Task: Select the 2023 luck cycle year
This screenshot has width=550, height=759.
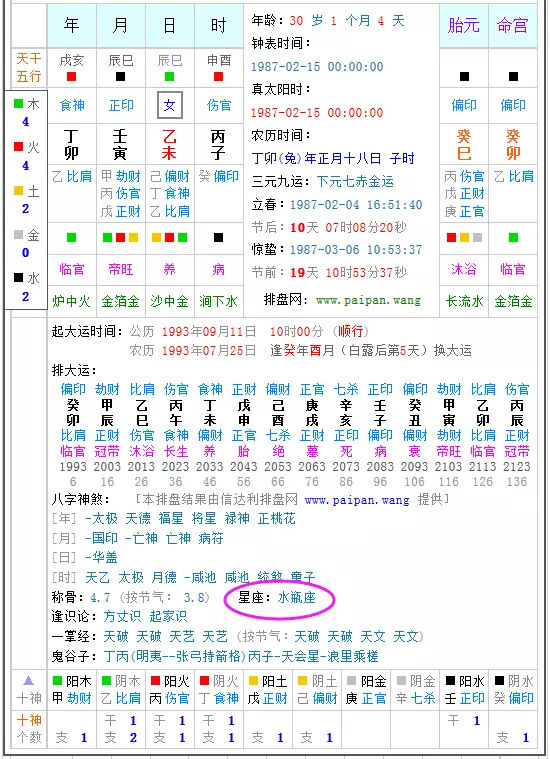Action: [175, 467]
